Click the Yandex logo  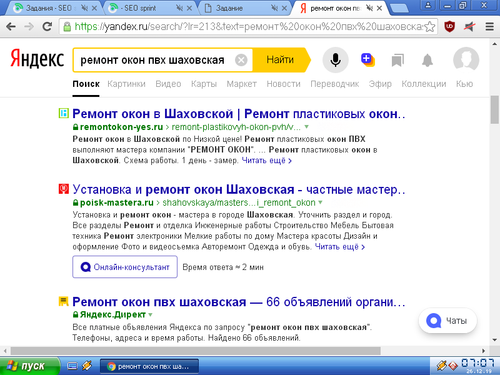tap(37, 59)
